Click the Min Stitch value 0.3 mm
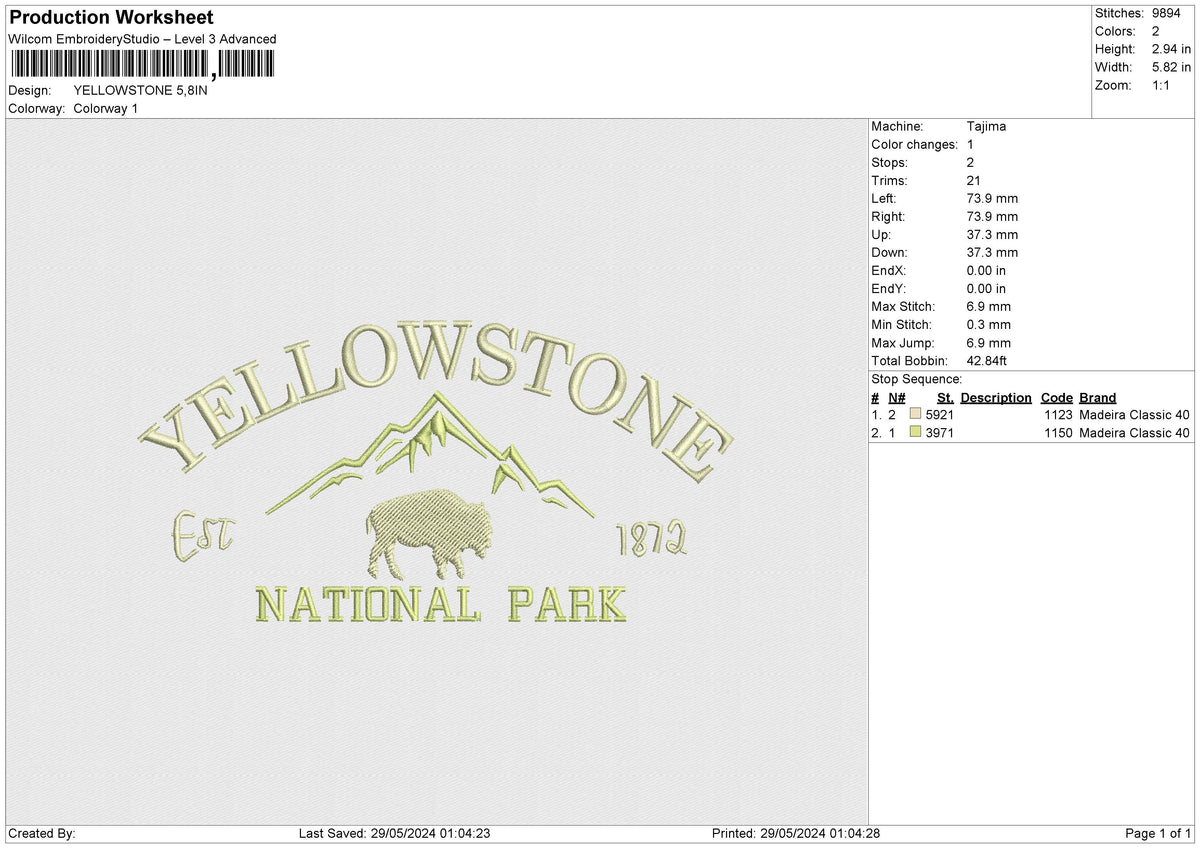Screen dimensions: 1200x848 coord(989,325)
